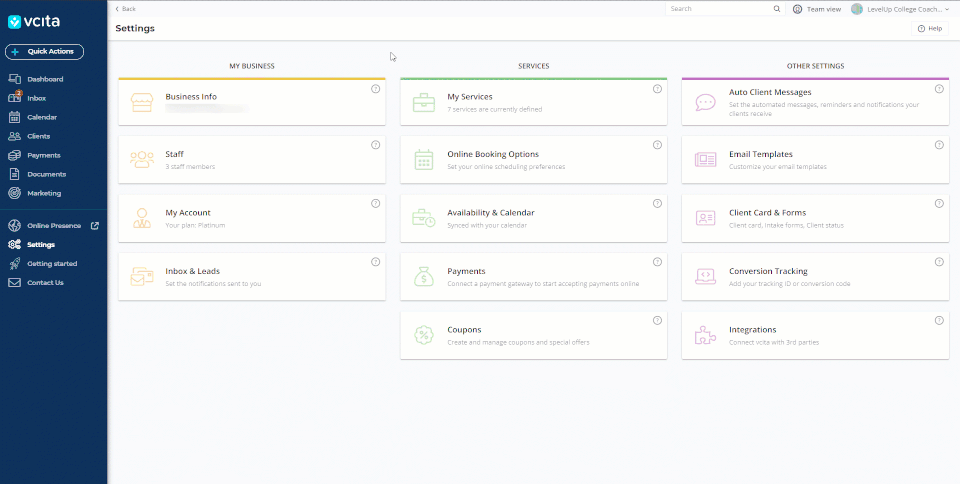This screenshot has width=960, height=484.
Task: Click the Getting started rocket icon
Action: [x=15, y=264]
